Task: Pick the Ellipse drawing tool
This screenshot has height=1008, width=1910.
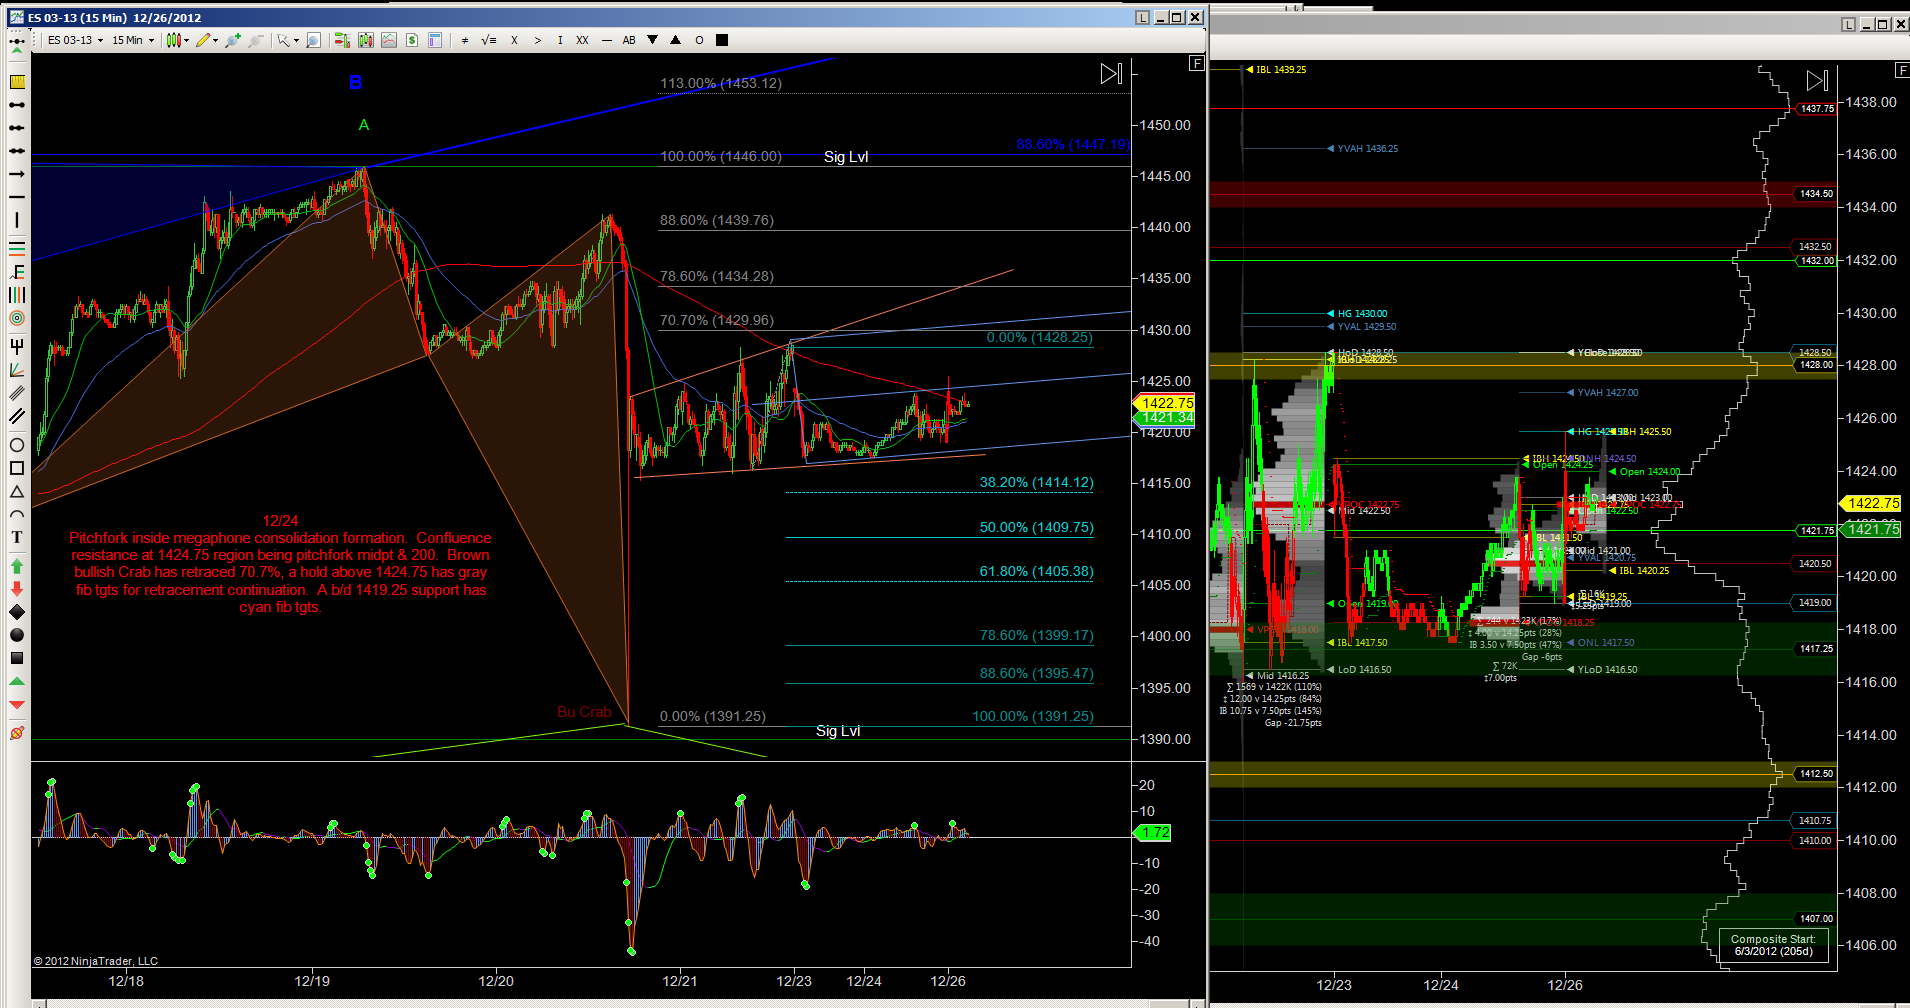Action: tap(17, 445)
